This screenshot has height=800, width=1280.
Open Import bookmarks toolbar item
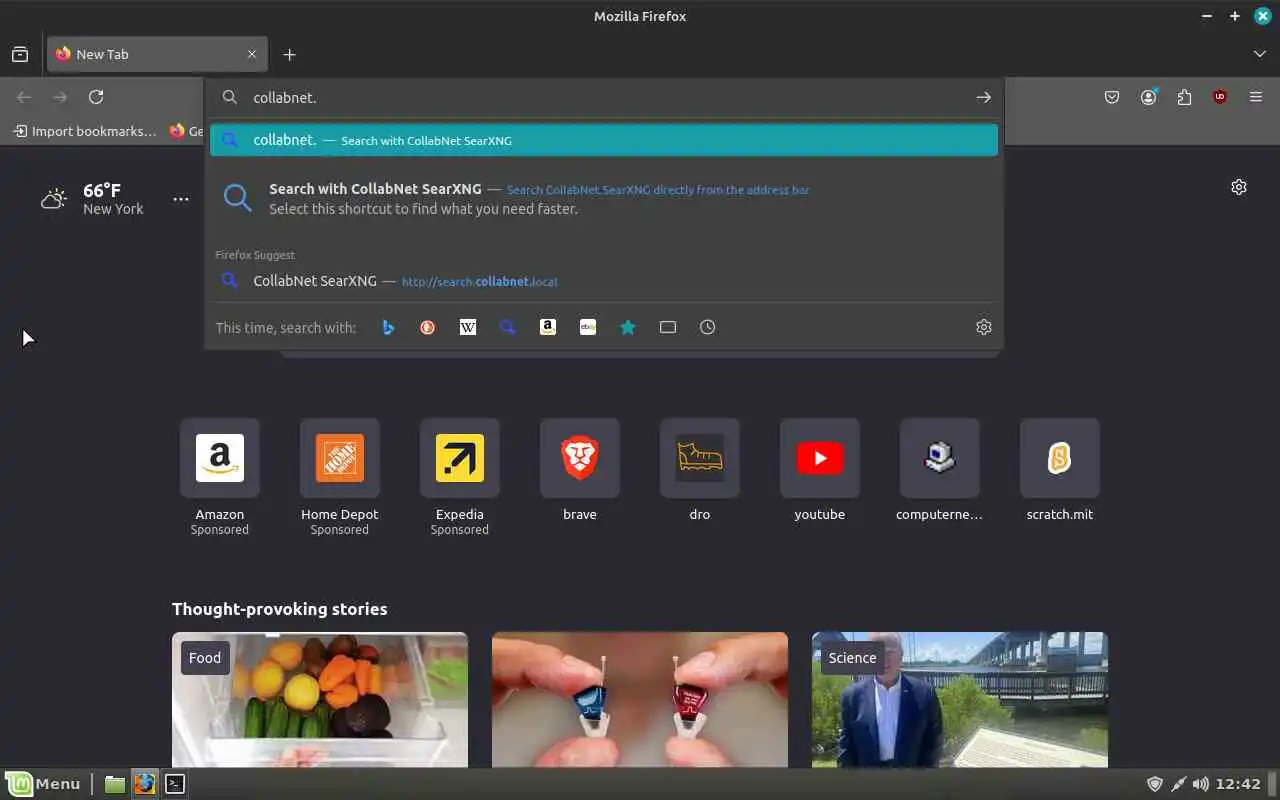coord(84,131)
